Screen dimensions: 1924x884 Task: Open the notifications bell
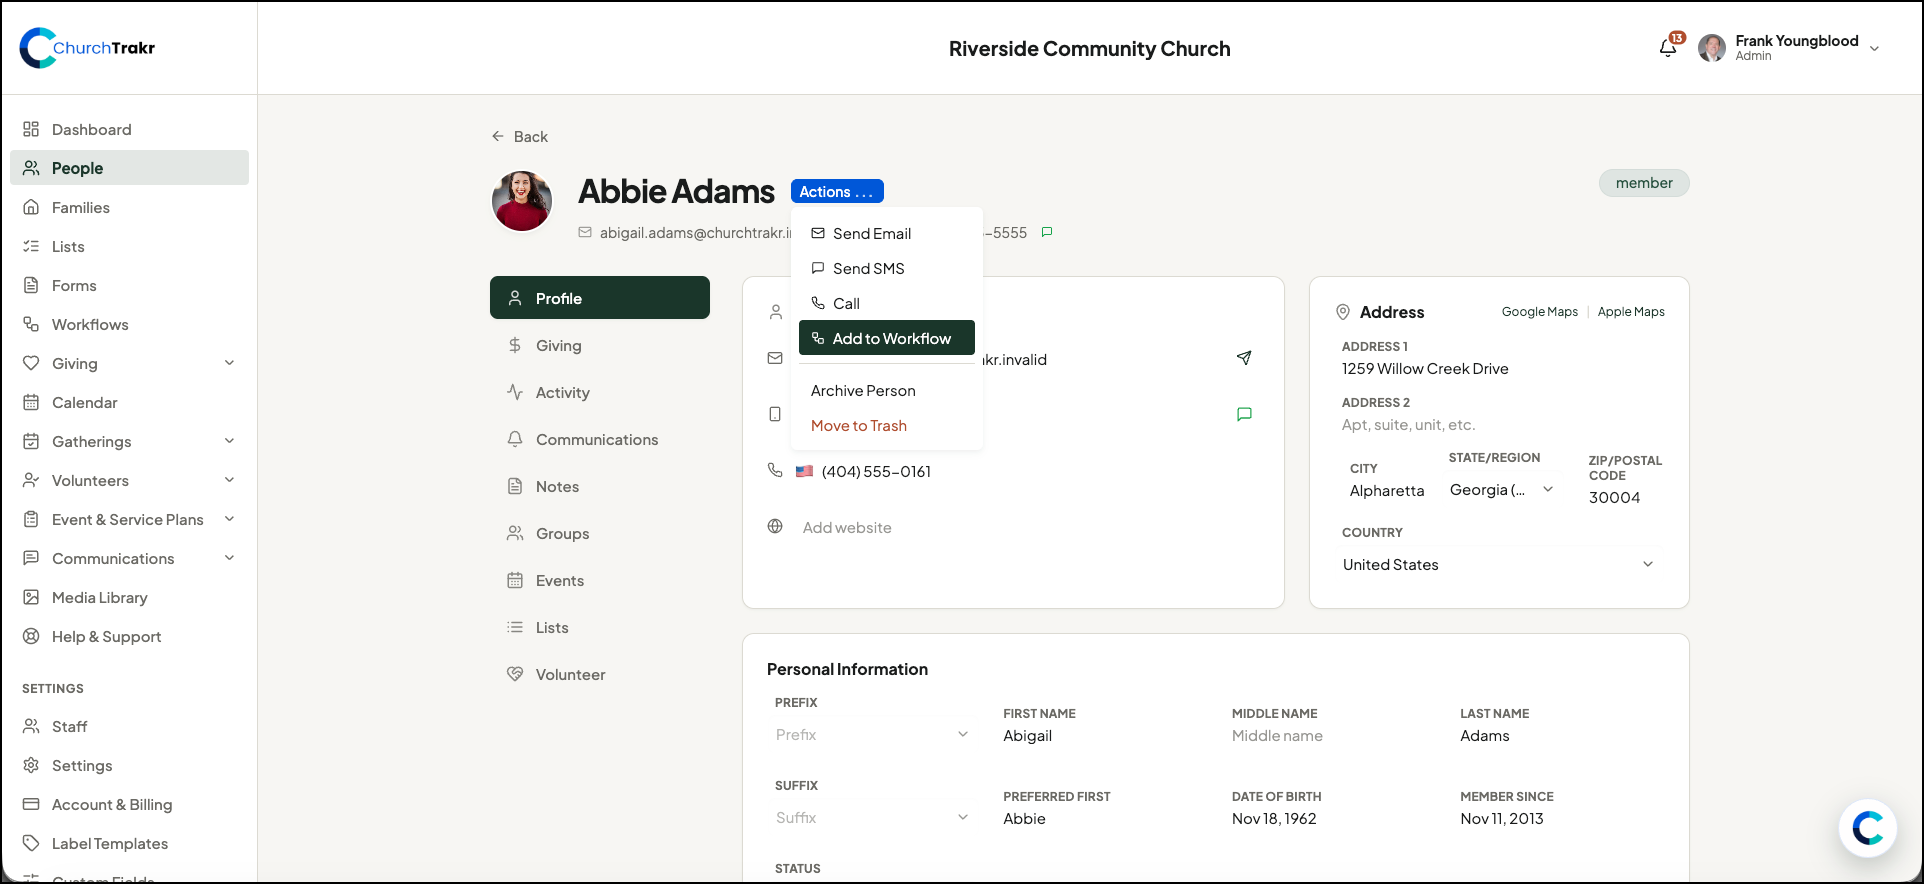pos(1667,47)
